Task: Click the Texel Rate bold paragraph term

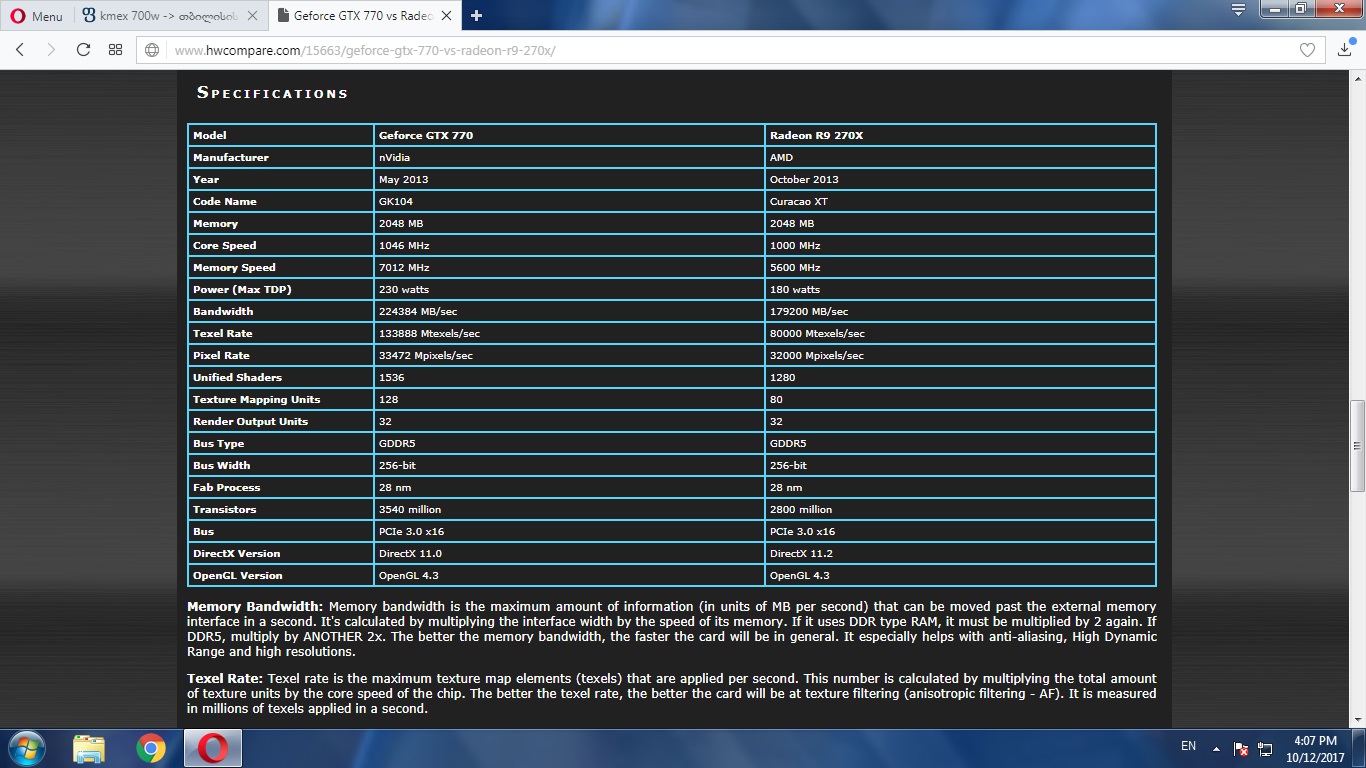Action: pyautogui.click(x=225, y=678)
